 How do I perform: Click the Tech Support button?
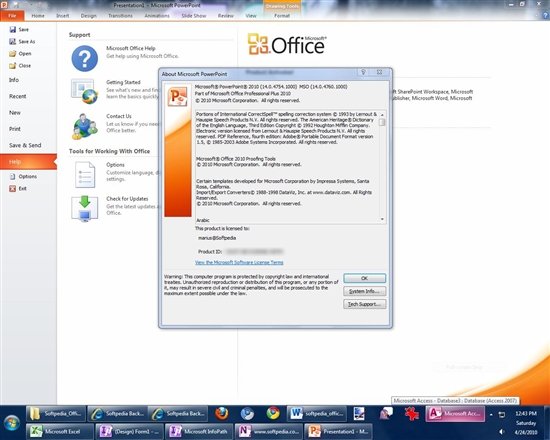tap(364, 304)
